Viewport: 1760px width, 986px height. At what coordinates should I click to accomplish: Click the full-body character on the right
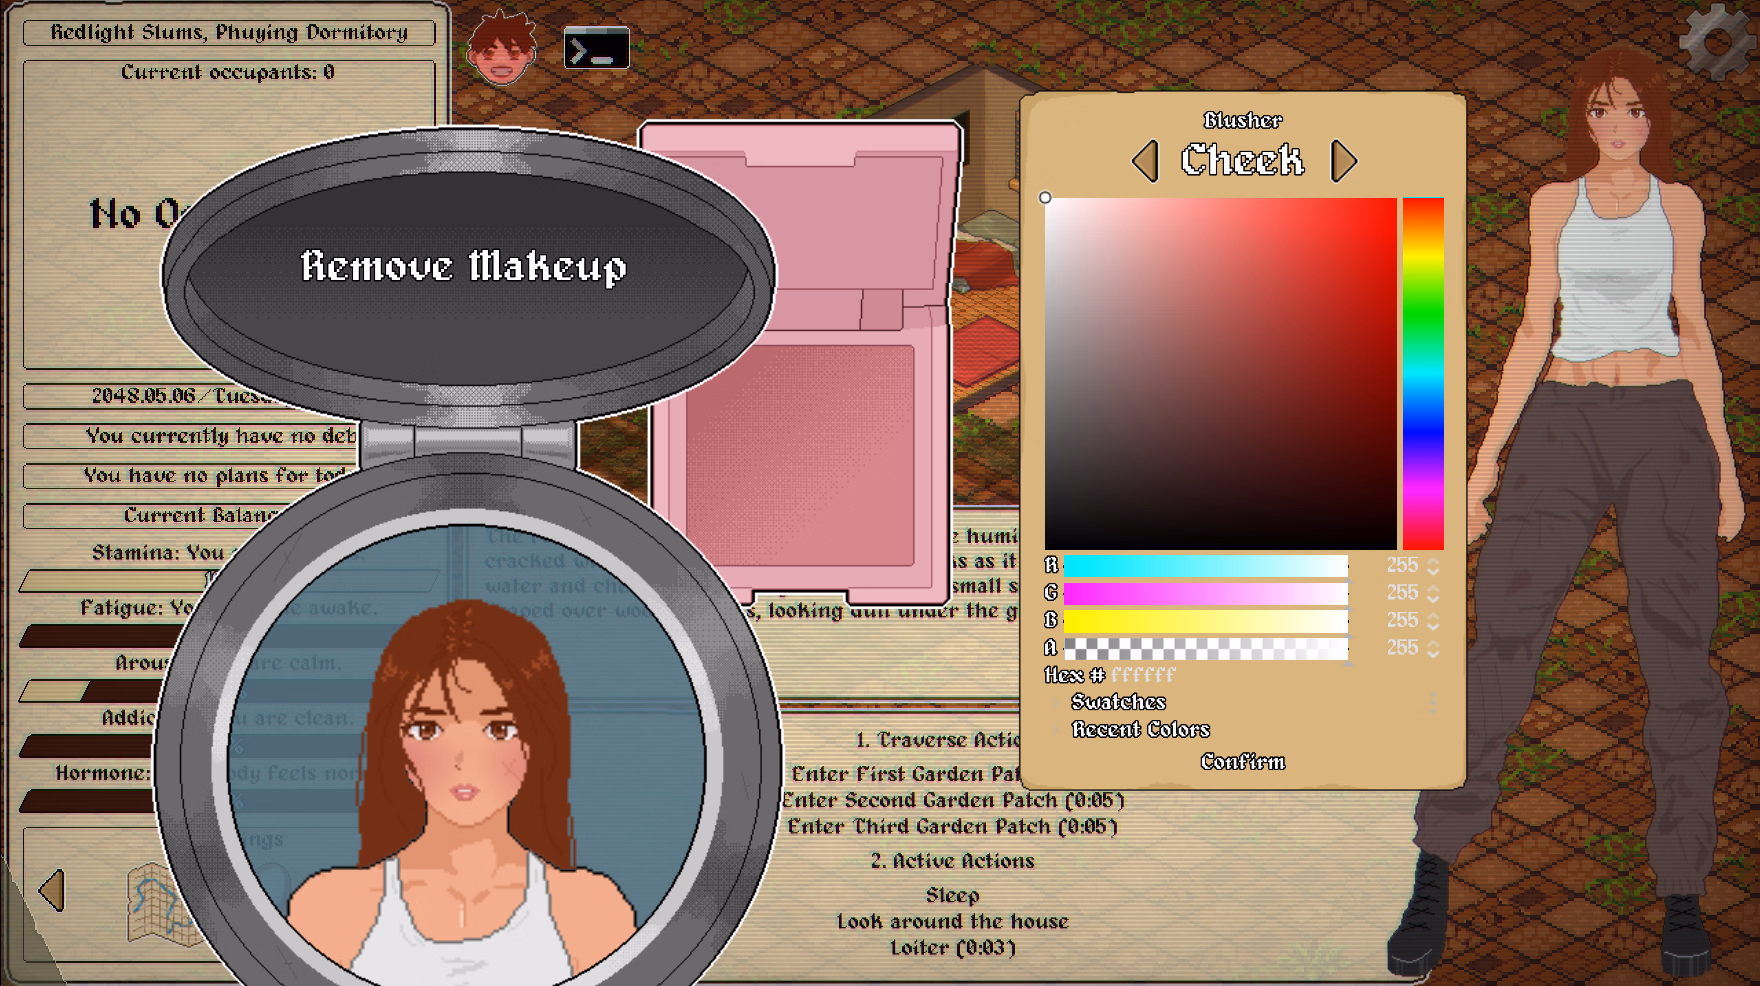[x=1588, y=510]
